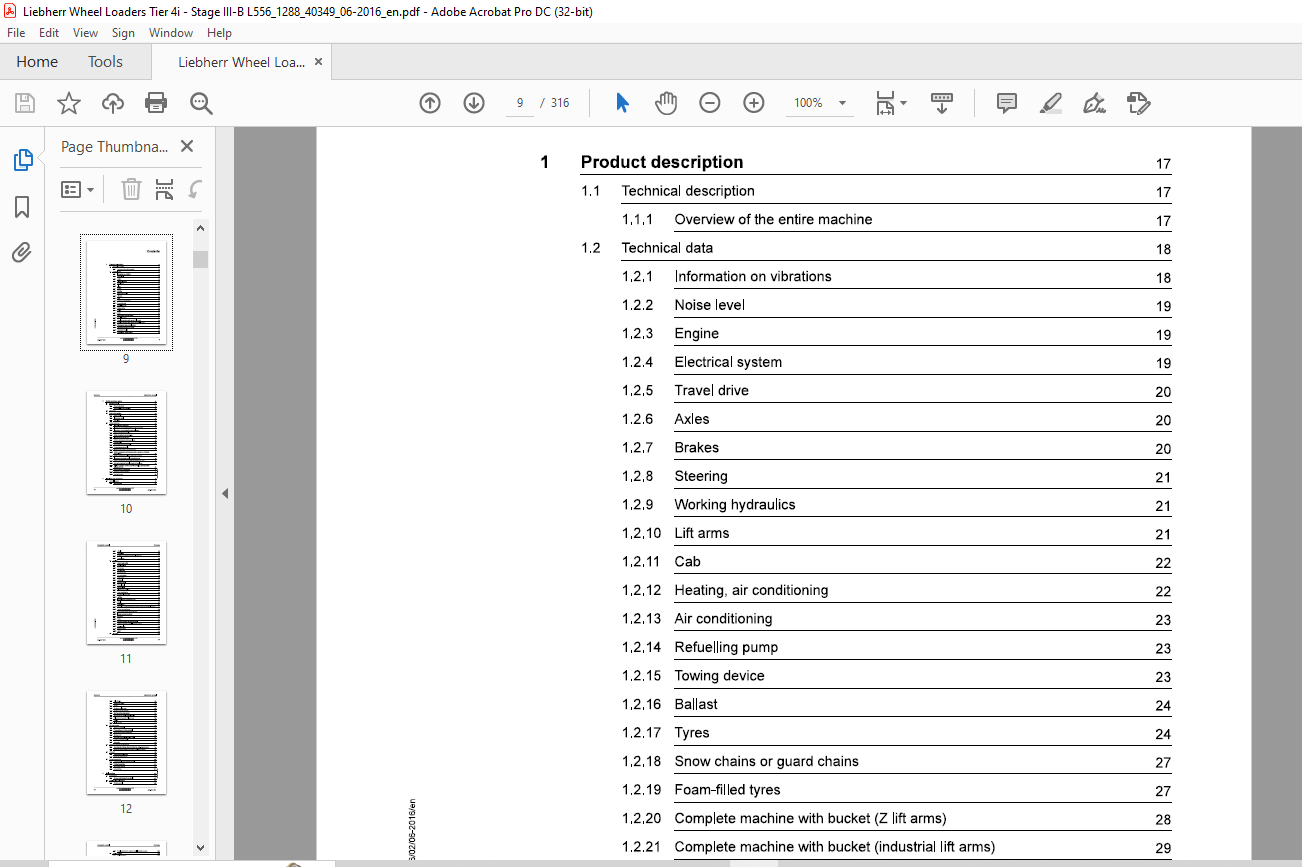
Task: Click the Save file icon
Action: [25, 103]
